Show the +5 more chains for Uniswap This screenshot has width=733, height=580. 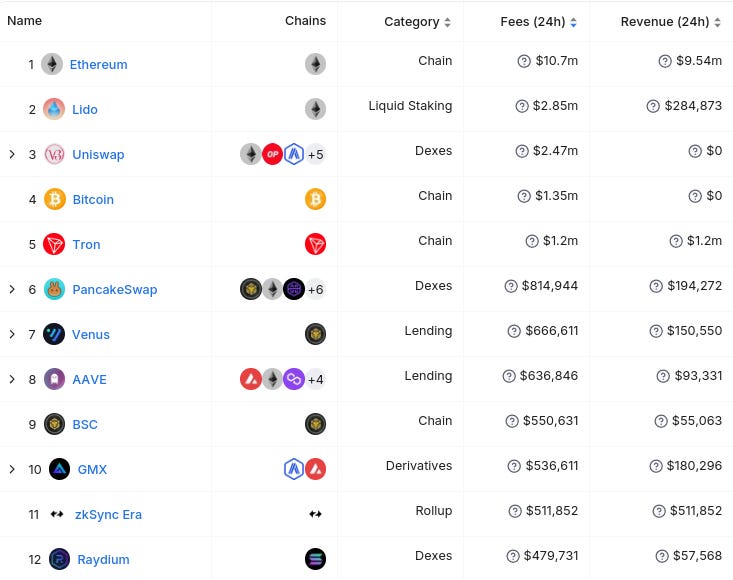coord(316,154)
